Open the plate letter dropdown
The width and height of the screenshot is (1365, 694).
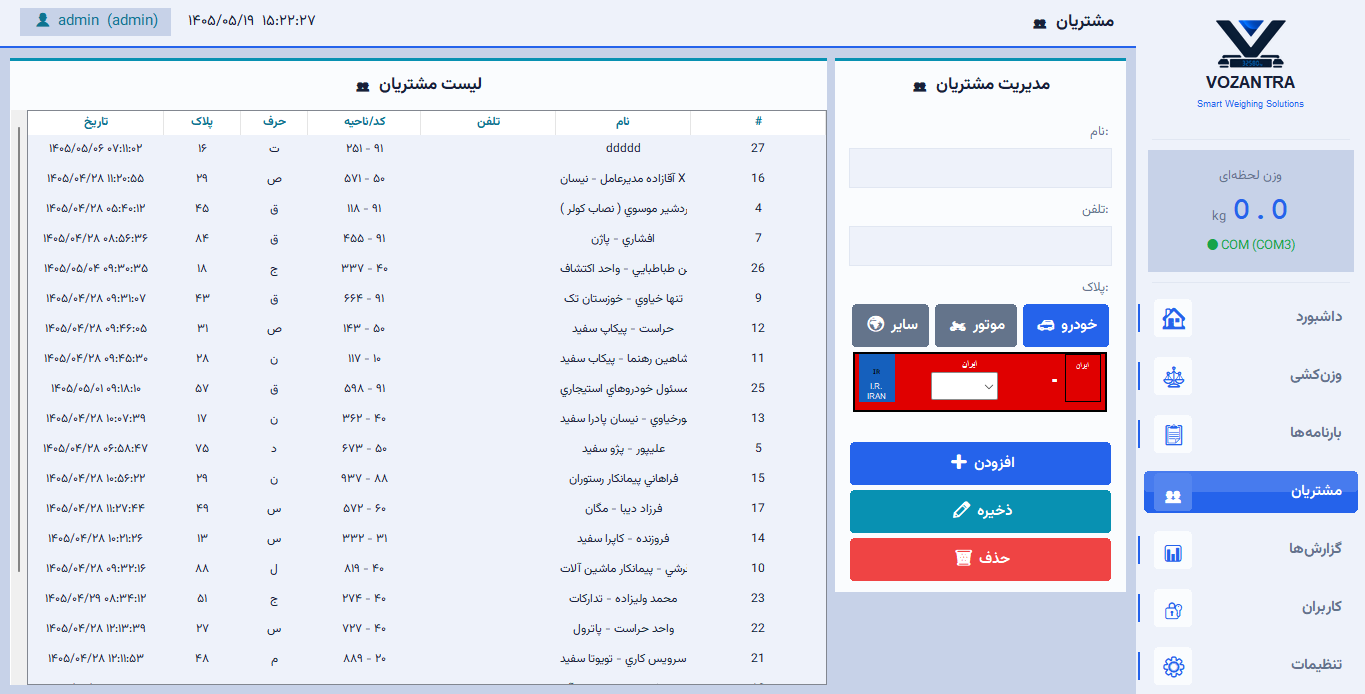point(964,386)
